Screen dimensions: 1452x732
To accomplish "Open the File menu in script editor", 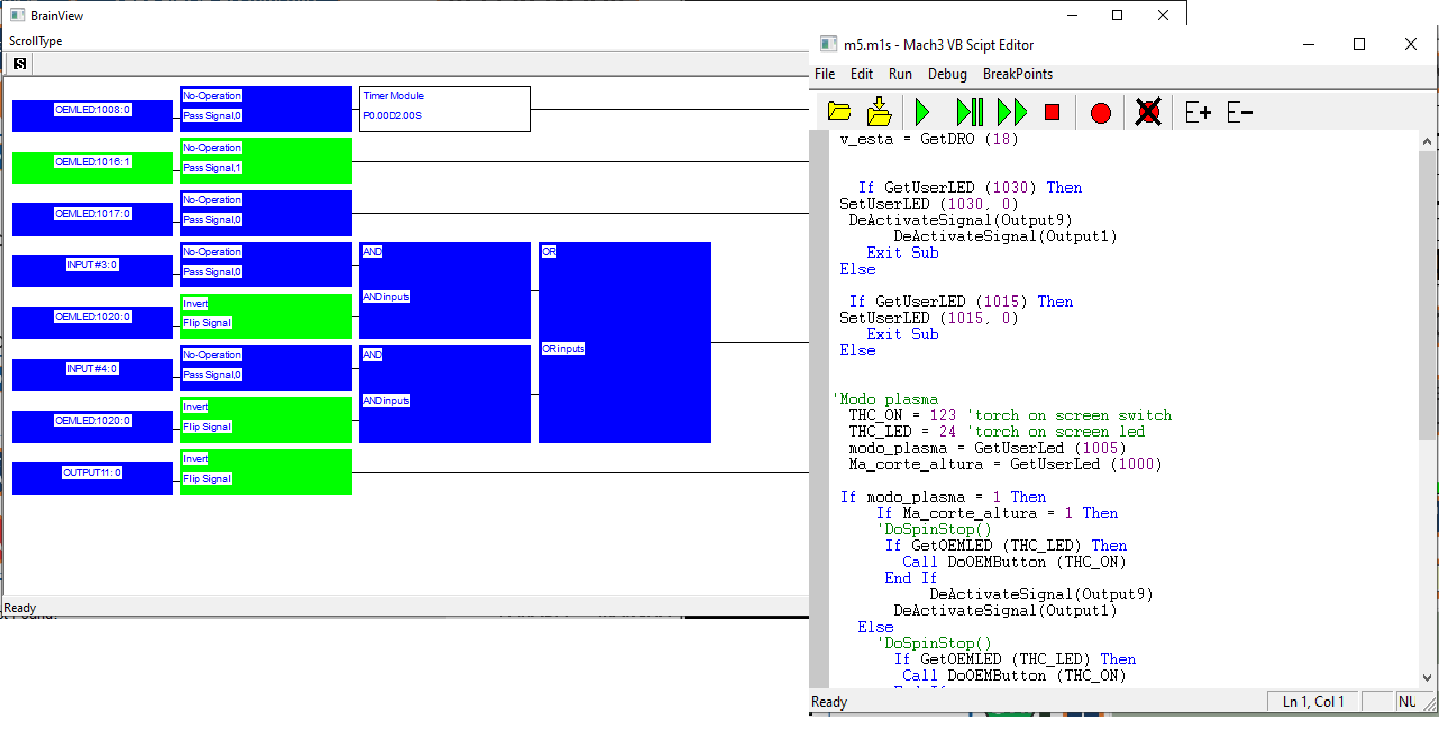I will [825, 74].
